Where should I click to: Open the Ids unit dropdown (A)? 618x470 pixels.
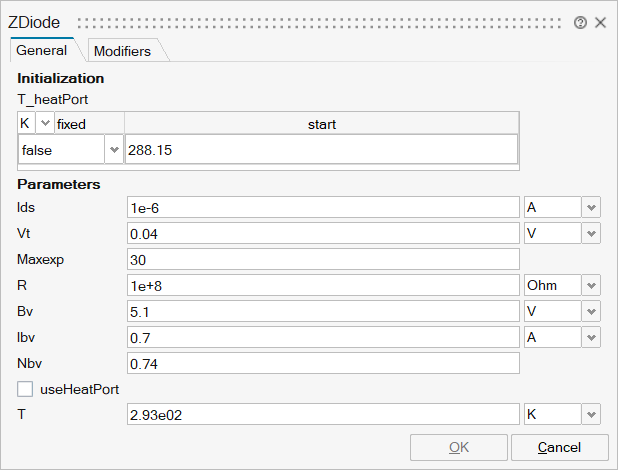(591, 207)
